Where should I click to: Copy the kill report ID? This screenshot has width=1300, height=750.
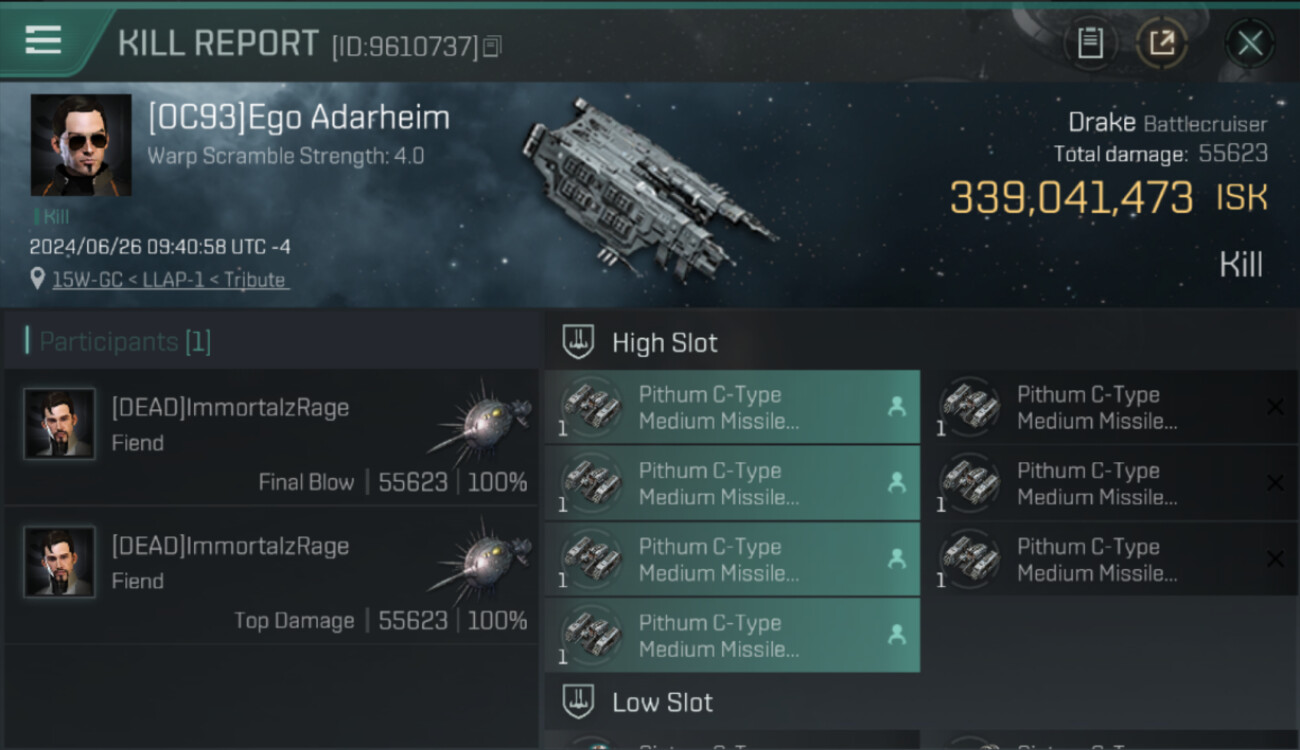pyautogui.click(x=492, y=46)
